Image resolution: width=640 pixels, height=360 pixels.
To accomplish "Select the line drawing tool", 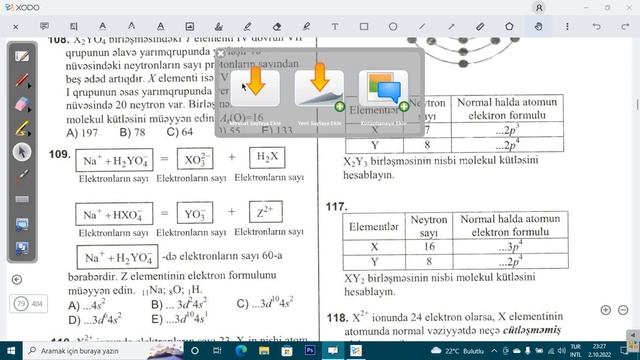I will tap(422, 27).
